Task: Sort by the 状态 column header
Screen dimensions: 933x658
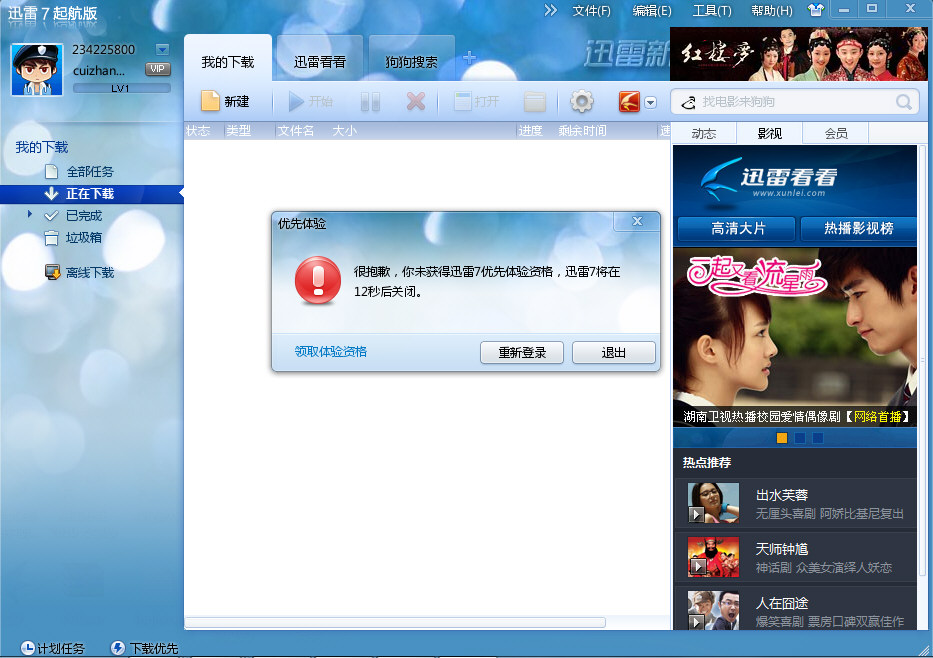Action: (x=198, y=131)
